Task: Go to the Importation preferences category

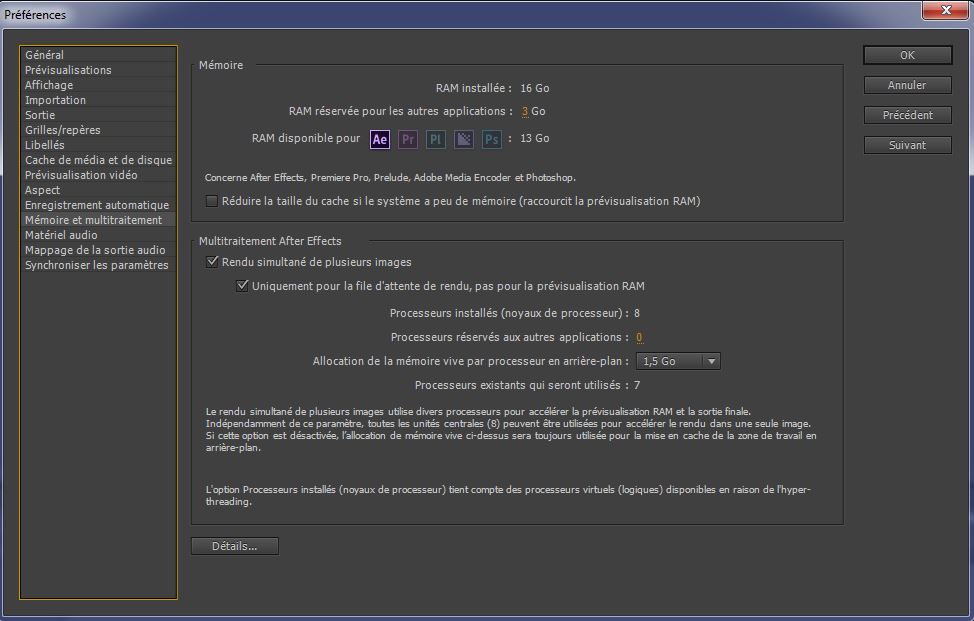Action: pos(98,99)
